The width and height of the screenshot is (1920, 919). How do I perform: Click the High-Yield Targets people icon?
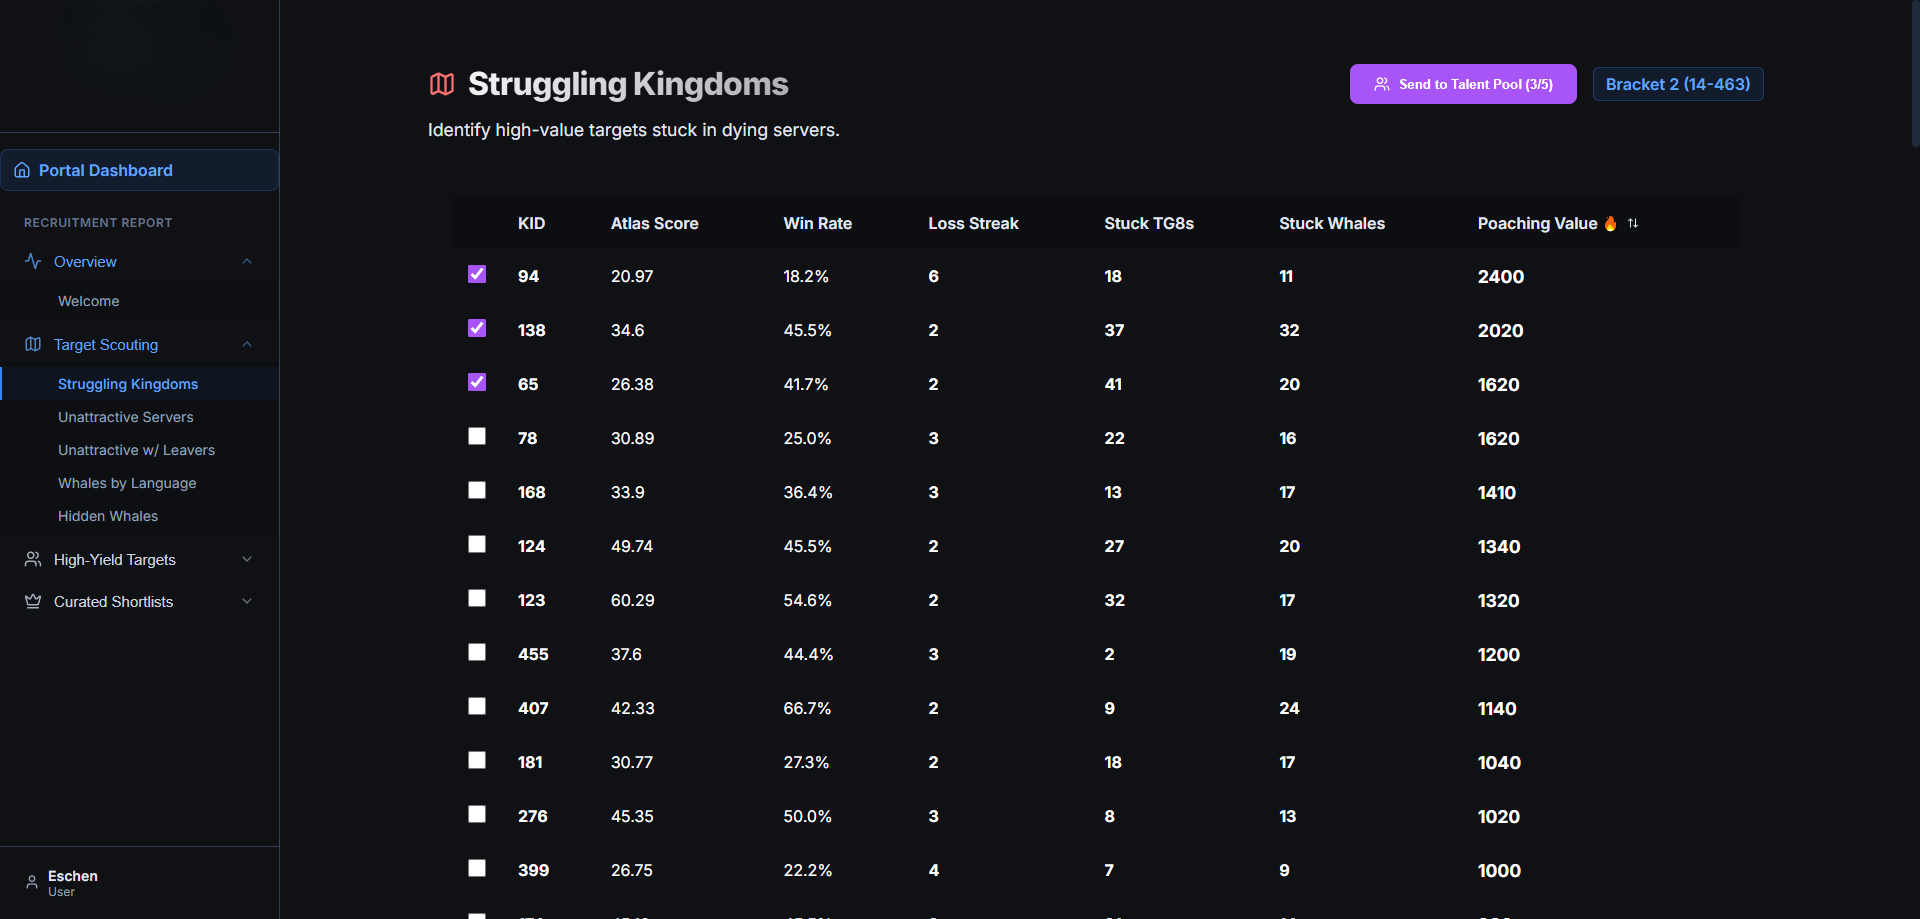[x=33, y=559]
